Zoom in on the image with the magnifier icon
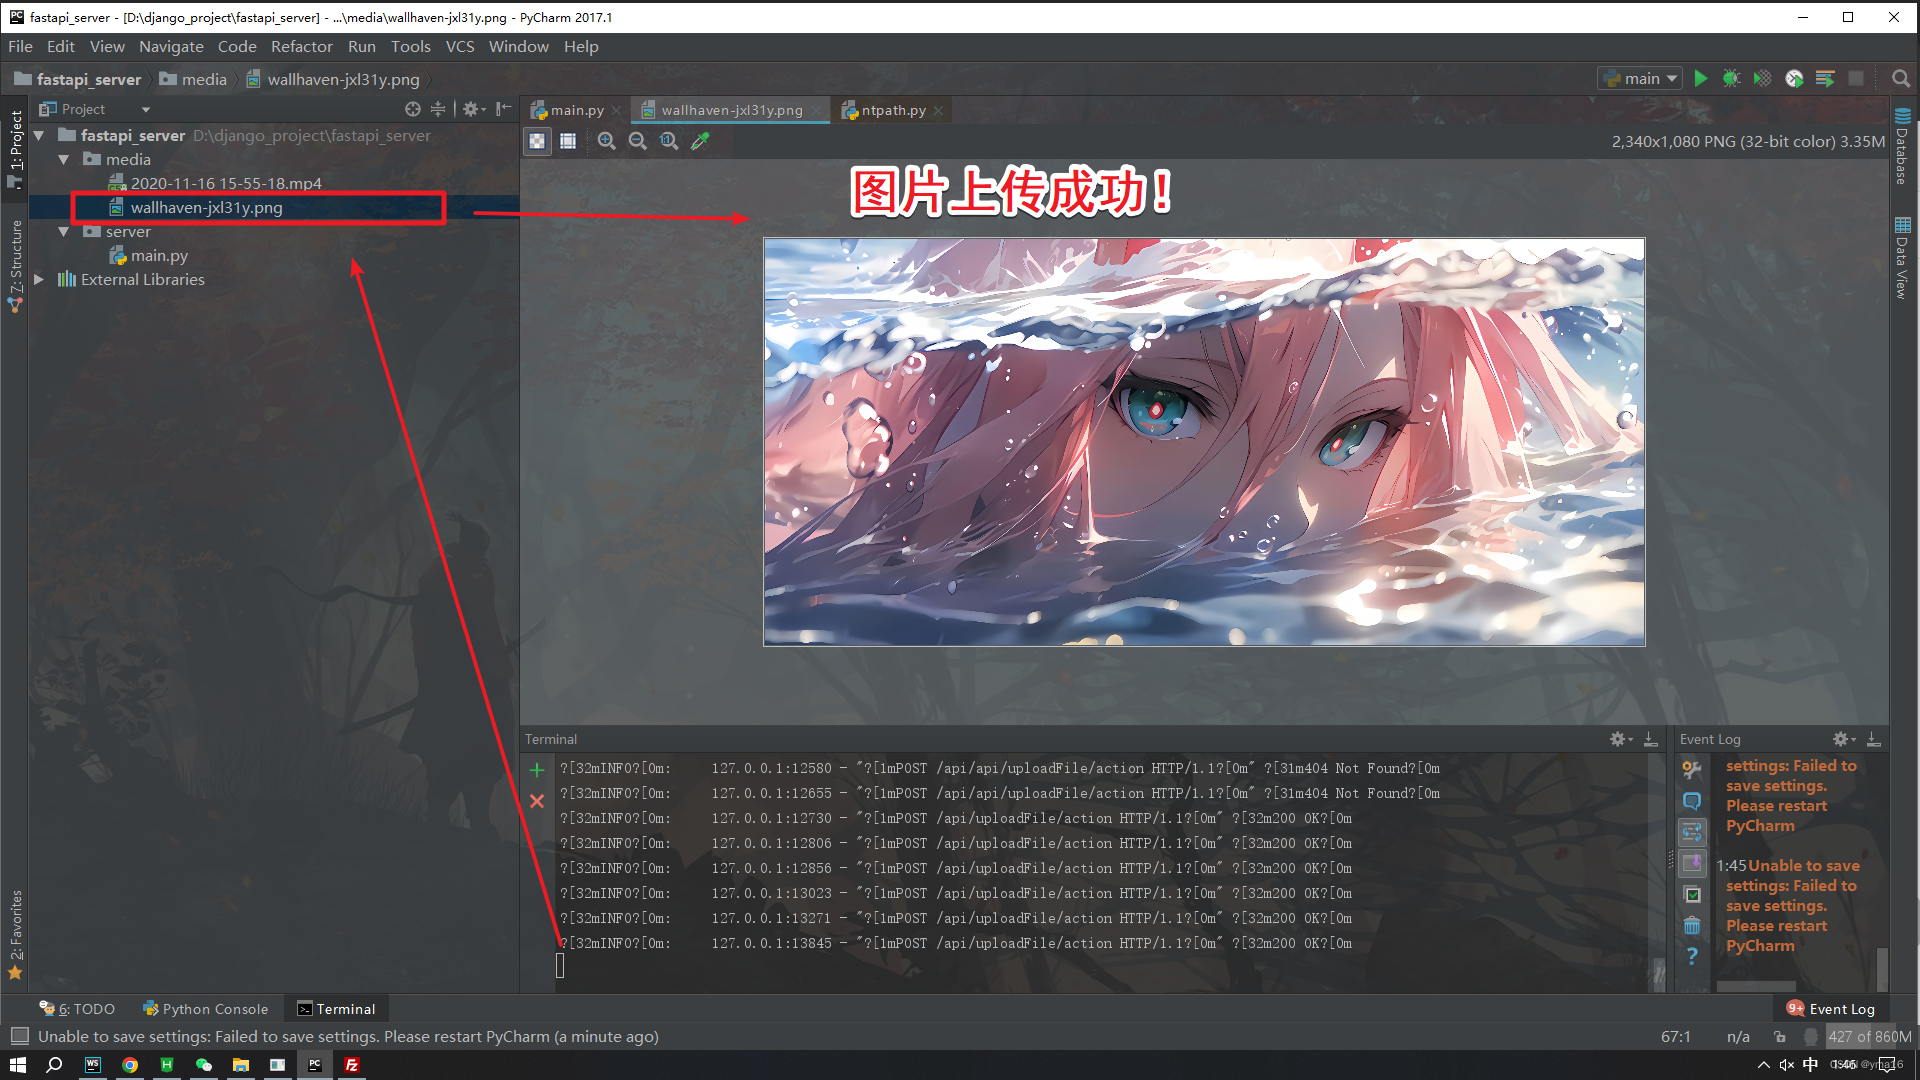1920x1080 pixels. 607,141
